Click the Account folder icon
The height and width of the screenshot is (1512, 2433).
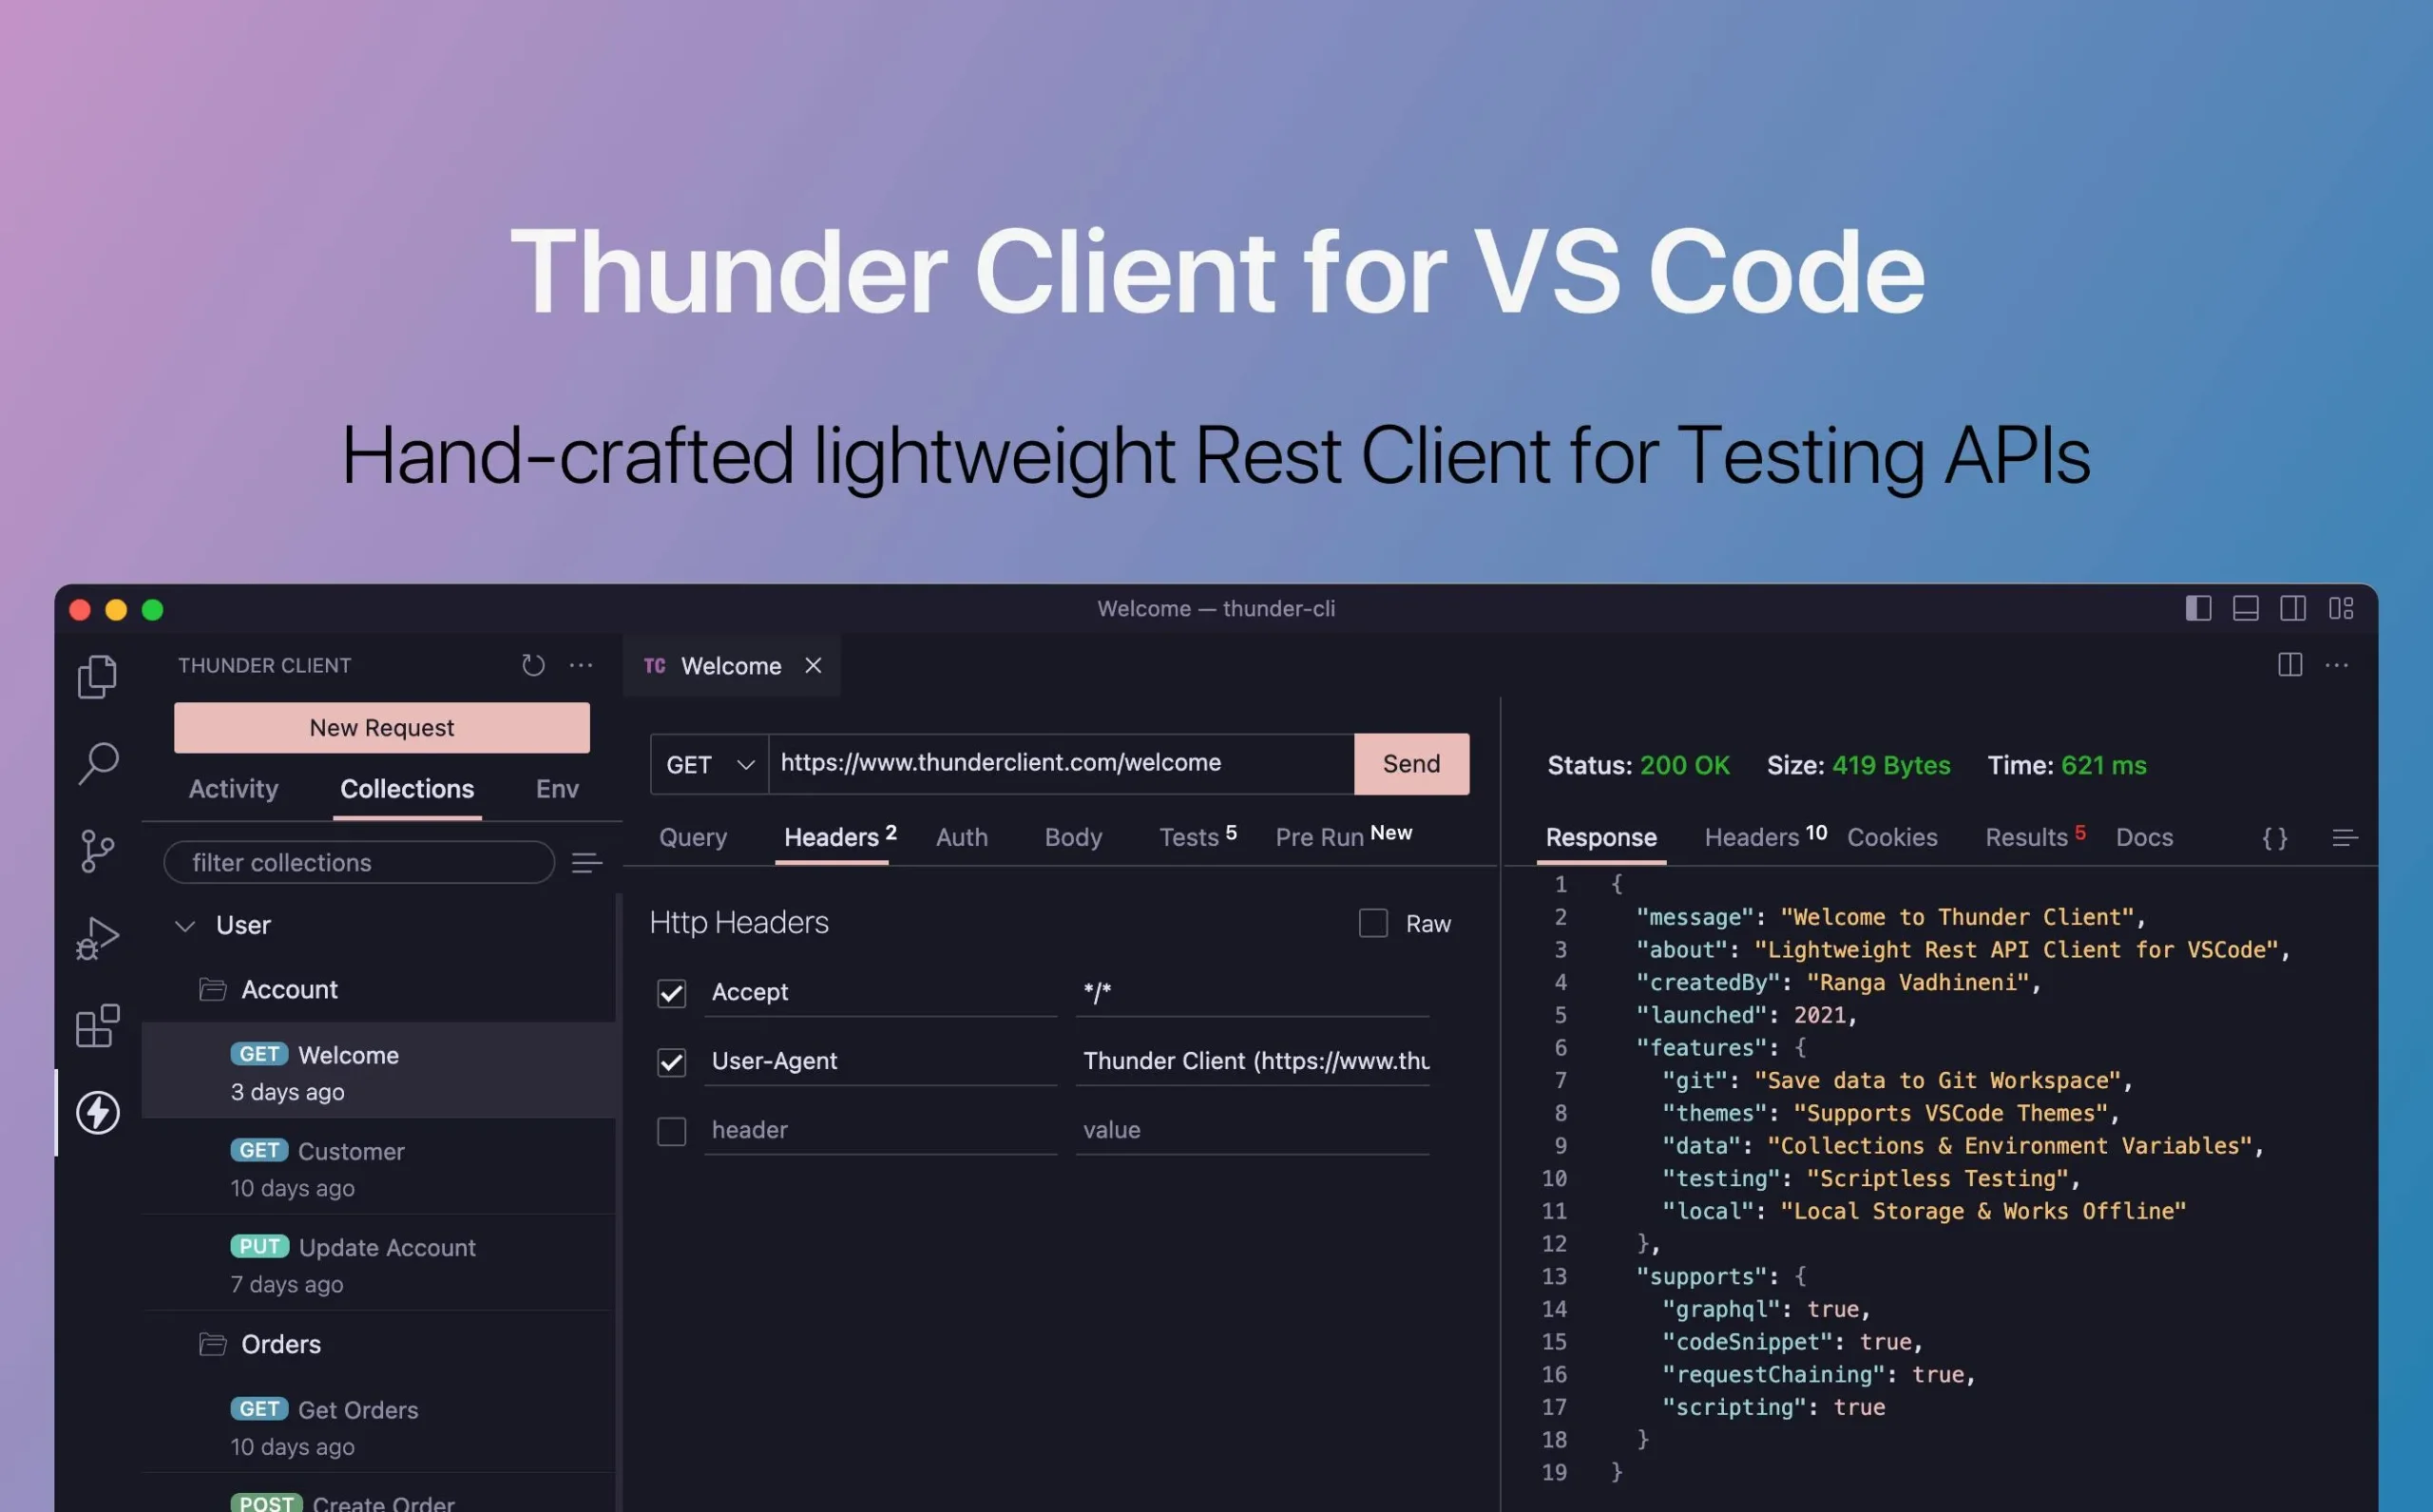(212, 989)
